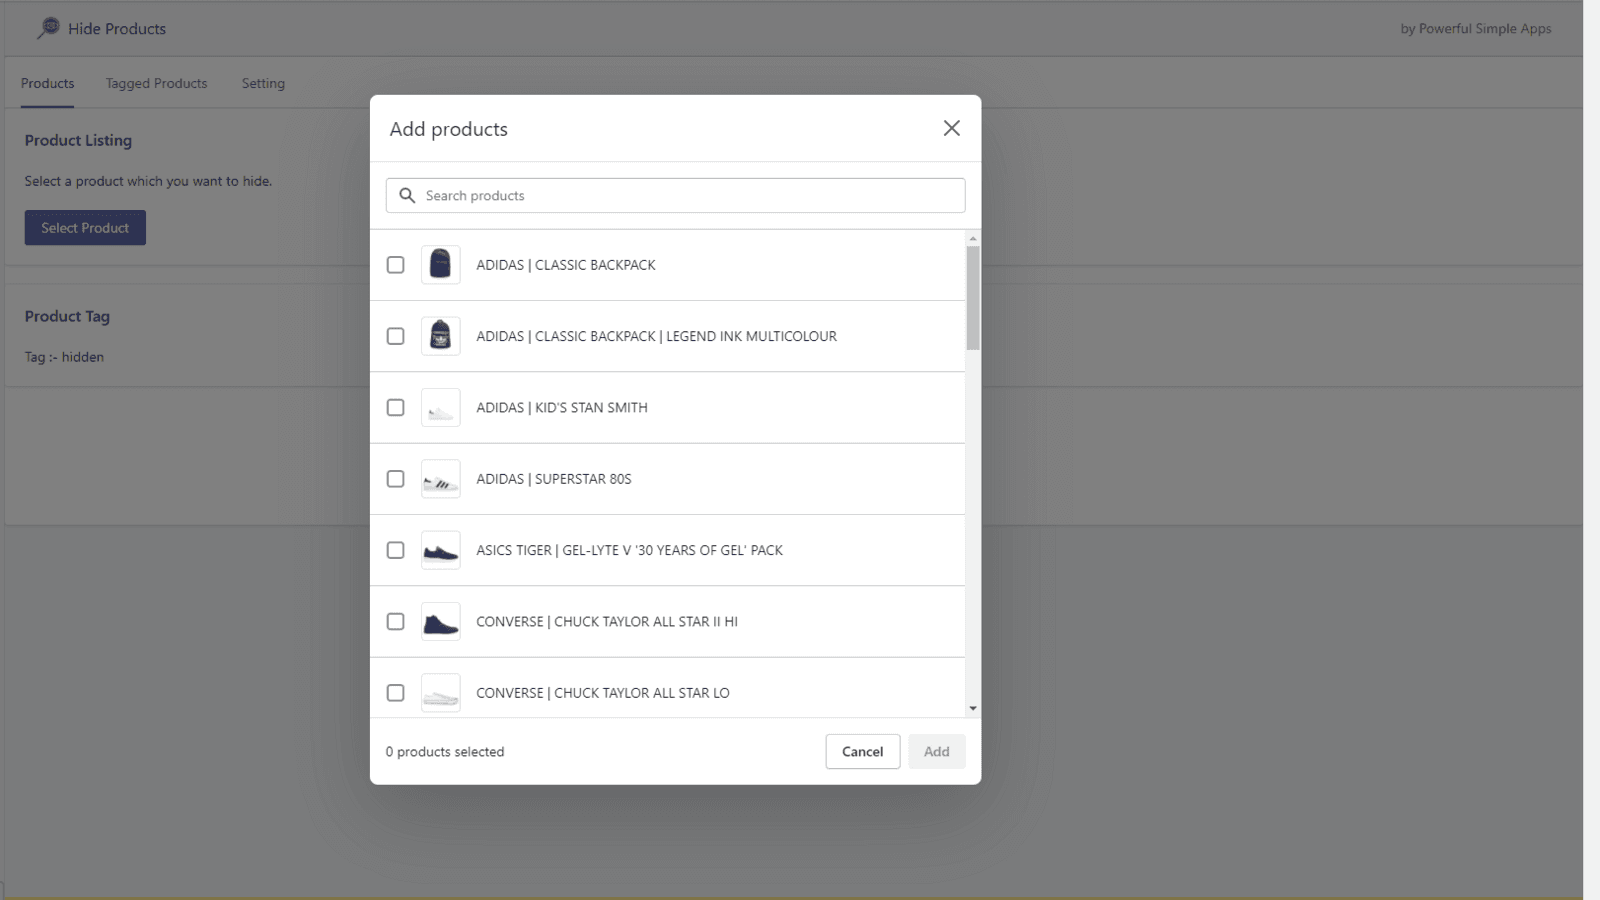1600x900 pixels.
Task: Close the Add products dialog
Action: (x=951, y=128)
